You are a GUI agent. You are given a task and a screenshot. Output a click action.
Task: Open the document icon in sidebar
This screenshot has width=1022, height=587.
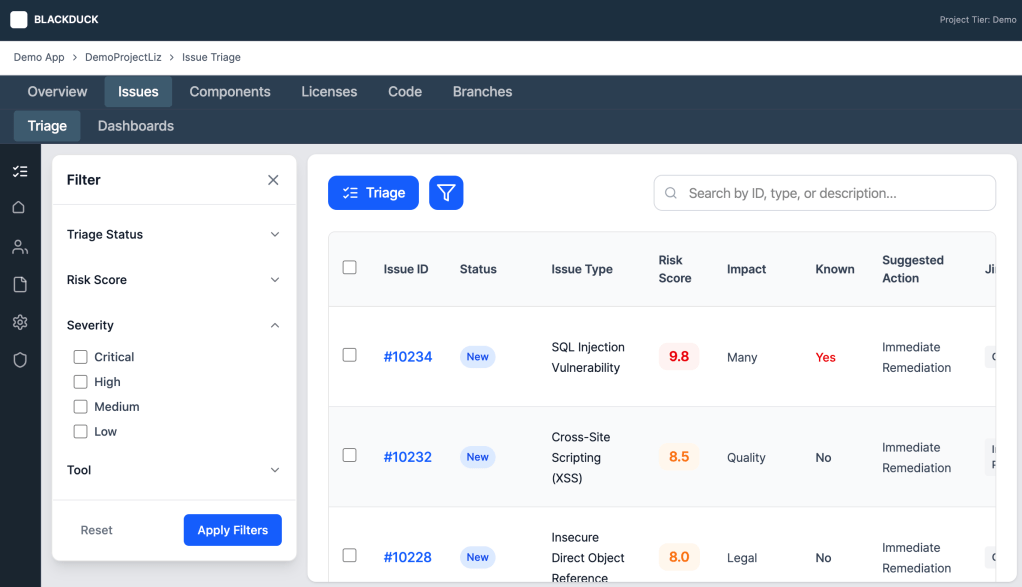(20, 285)
